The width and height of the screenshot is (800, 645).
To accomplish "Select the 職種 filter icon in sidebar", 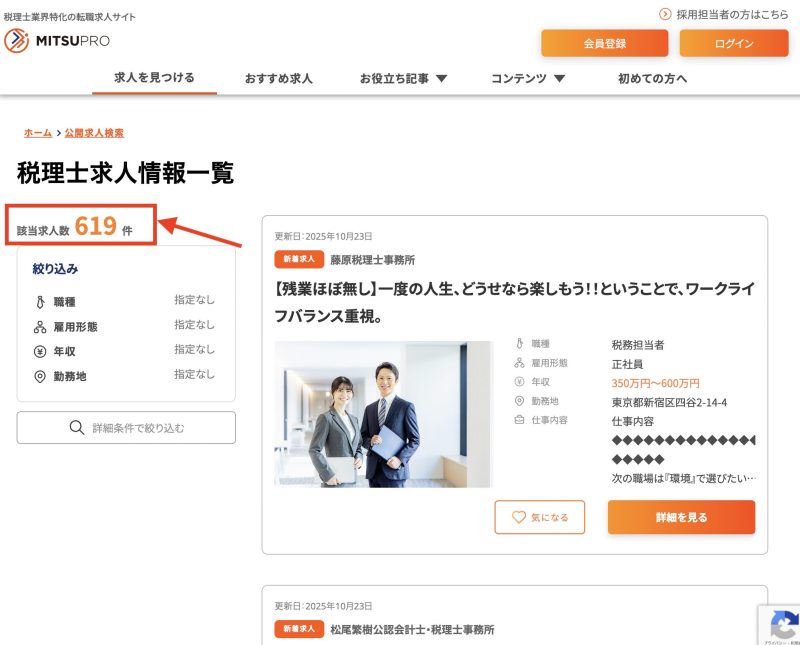I will pyautogui.click(x=40, y=301).
